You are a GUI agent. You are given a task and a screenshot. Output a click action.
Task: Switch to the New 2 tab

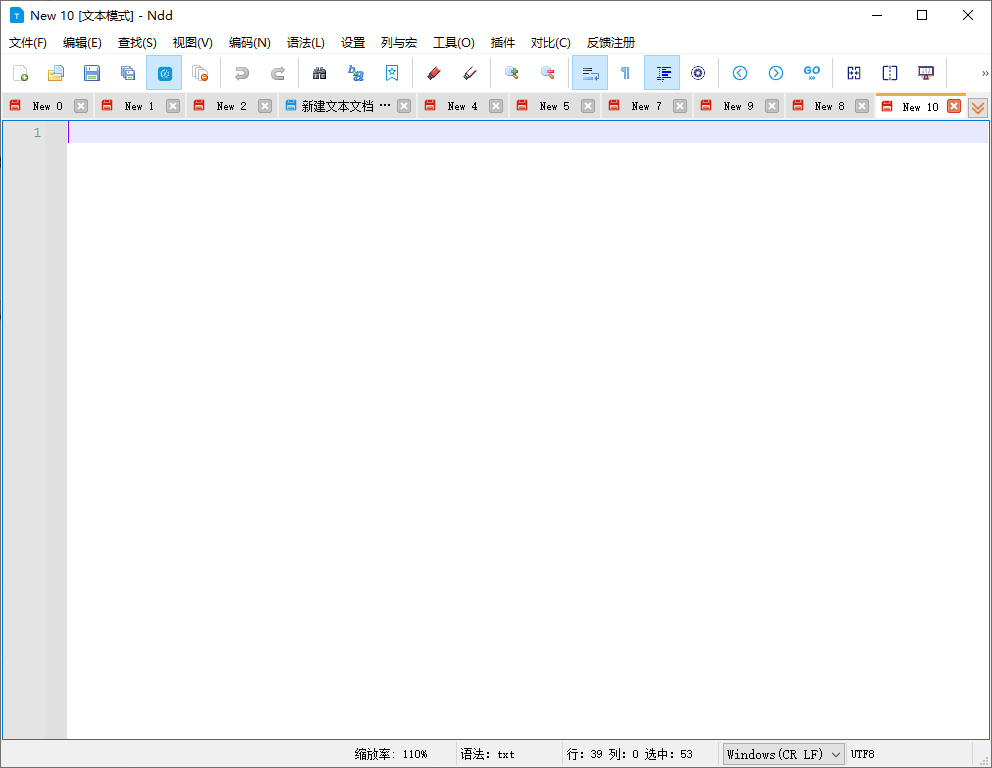pyautogui.click(x=231, y=106)
